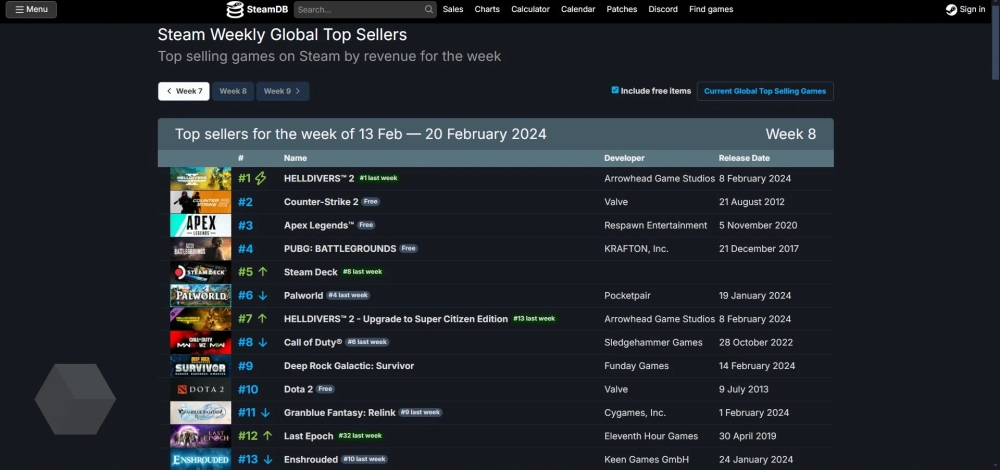The width and height of the screenshot is (1000, 470).
Task: Click the Steam Deck logo thumbnail
Action: click(200, 272)
